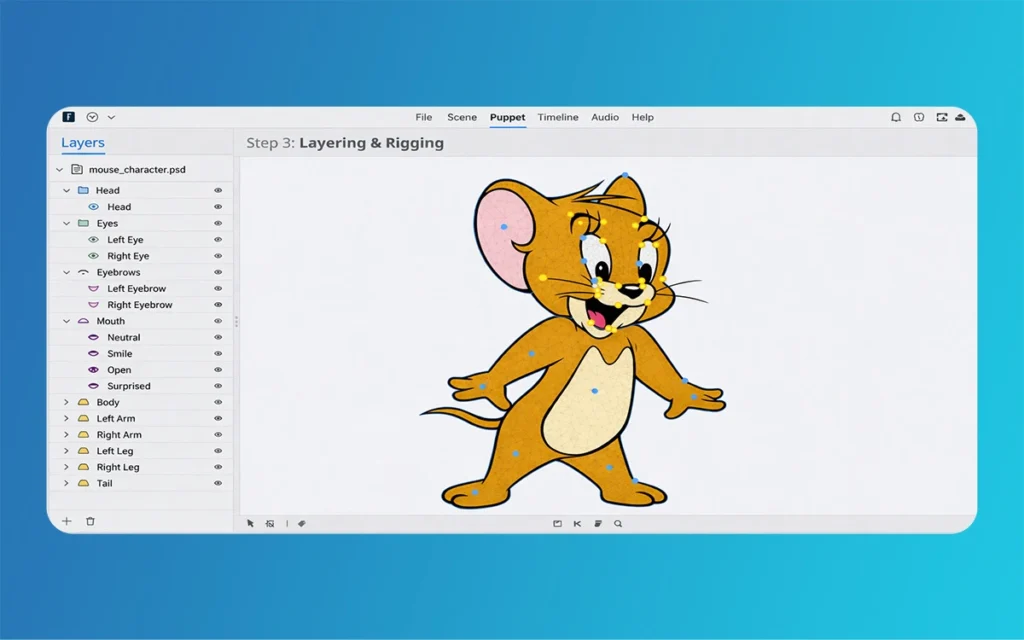This screenshot has height=640, width=1024.
Task: Hide the Left Eye layer
Action: pos(218,240)
